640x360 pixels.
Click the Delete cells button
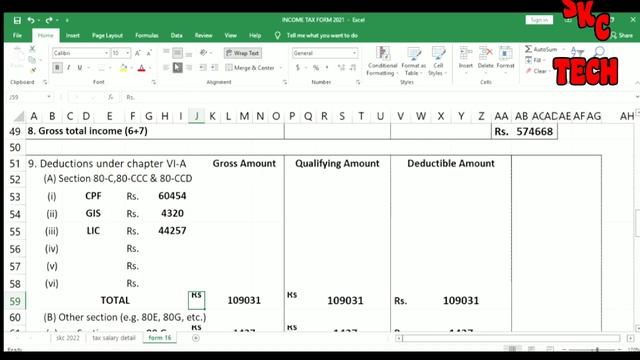pos(485,59)
